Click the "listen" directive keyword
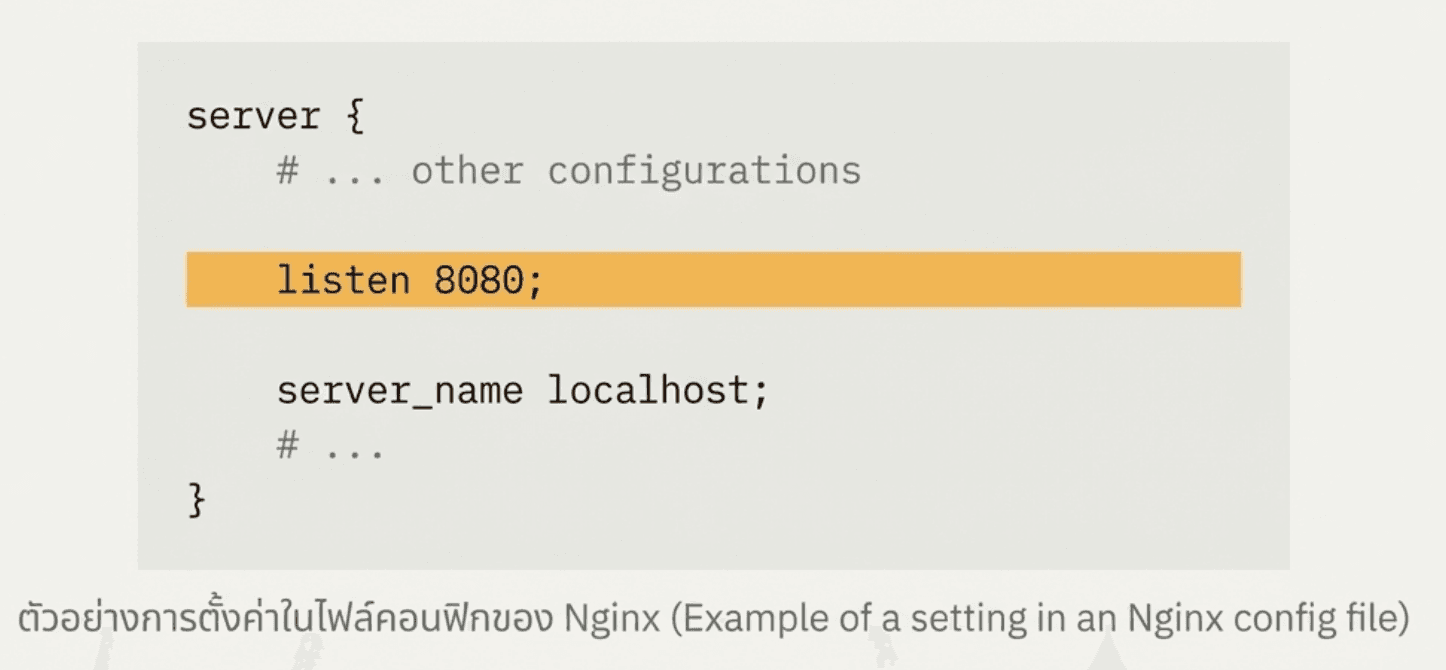 point(343,280)
